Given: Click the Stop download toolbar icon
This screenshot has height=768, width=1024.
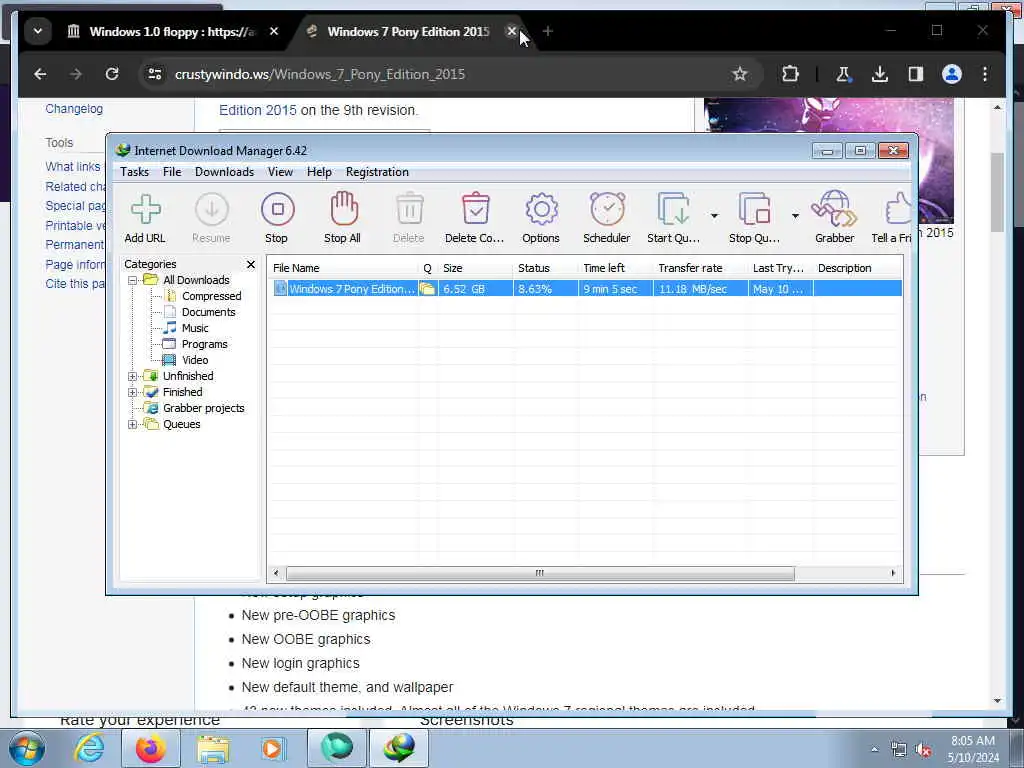Looking at the screenshot, I should (277, 217).
